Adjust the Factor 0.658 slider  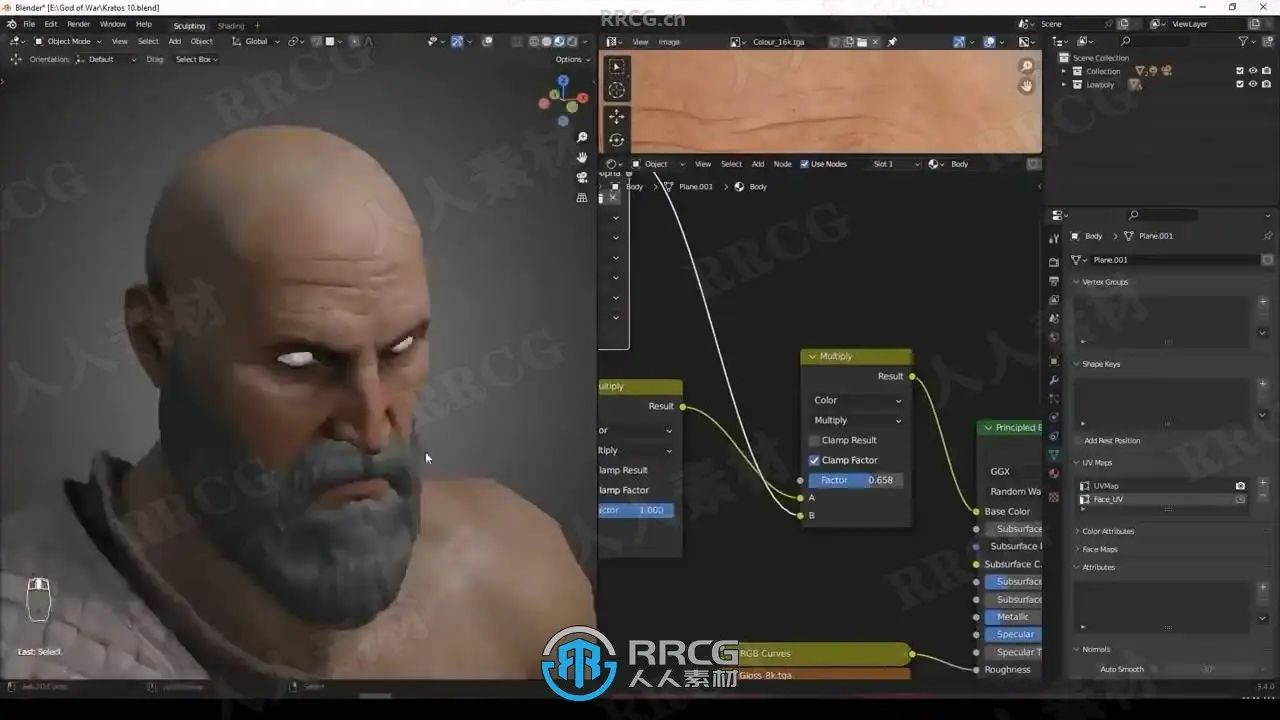[857, 480]
